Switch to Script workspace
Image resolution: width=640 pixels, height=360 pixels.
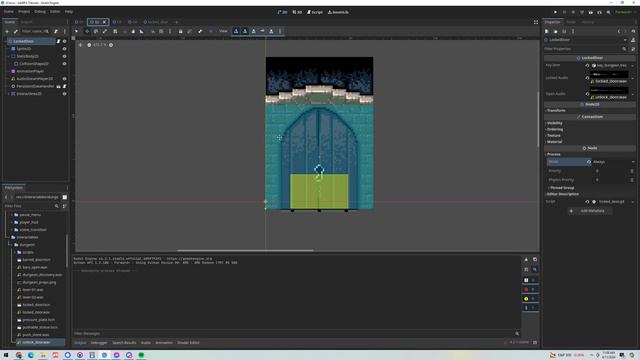[315, 12]
